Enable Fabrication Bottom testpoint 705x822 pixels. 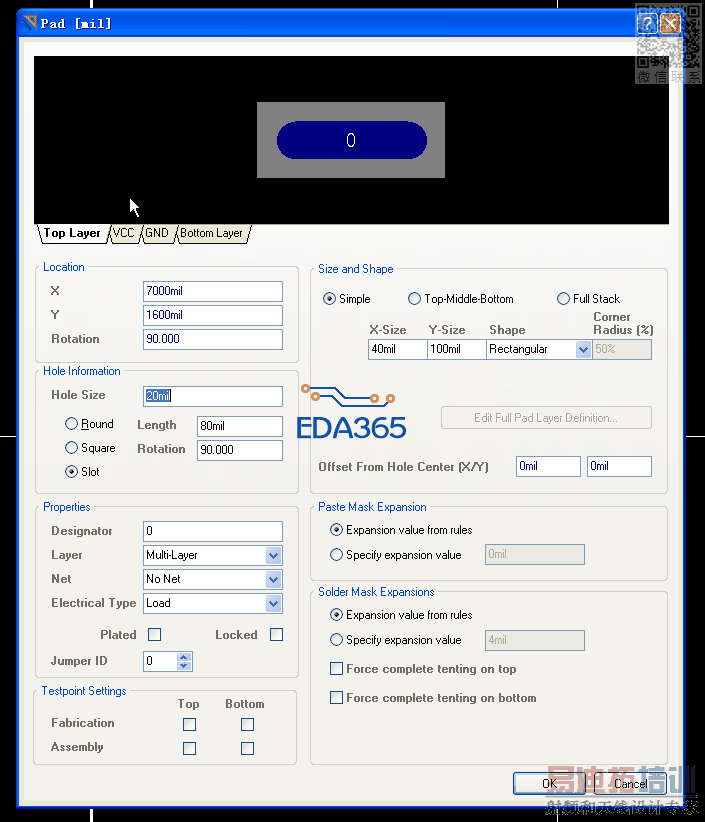(x=247, y=724)
